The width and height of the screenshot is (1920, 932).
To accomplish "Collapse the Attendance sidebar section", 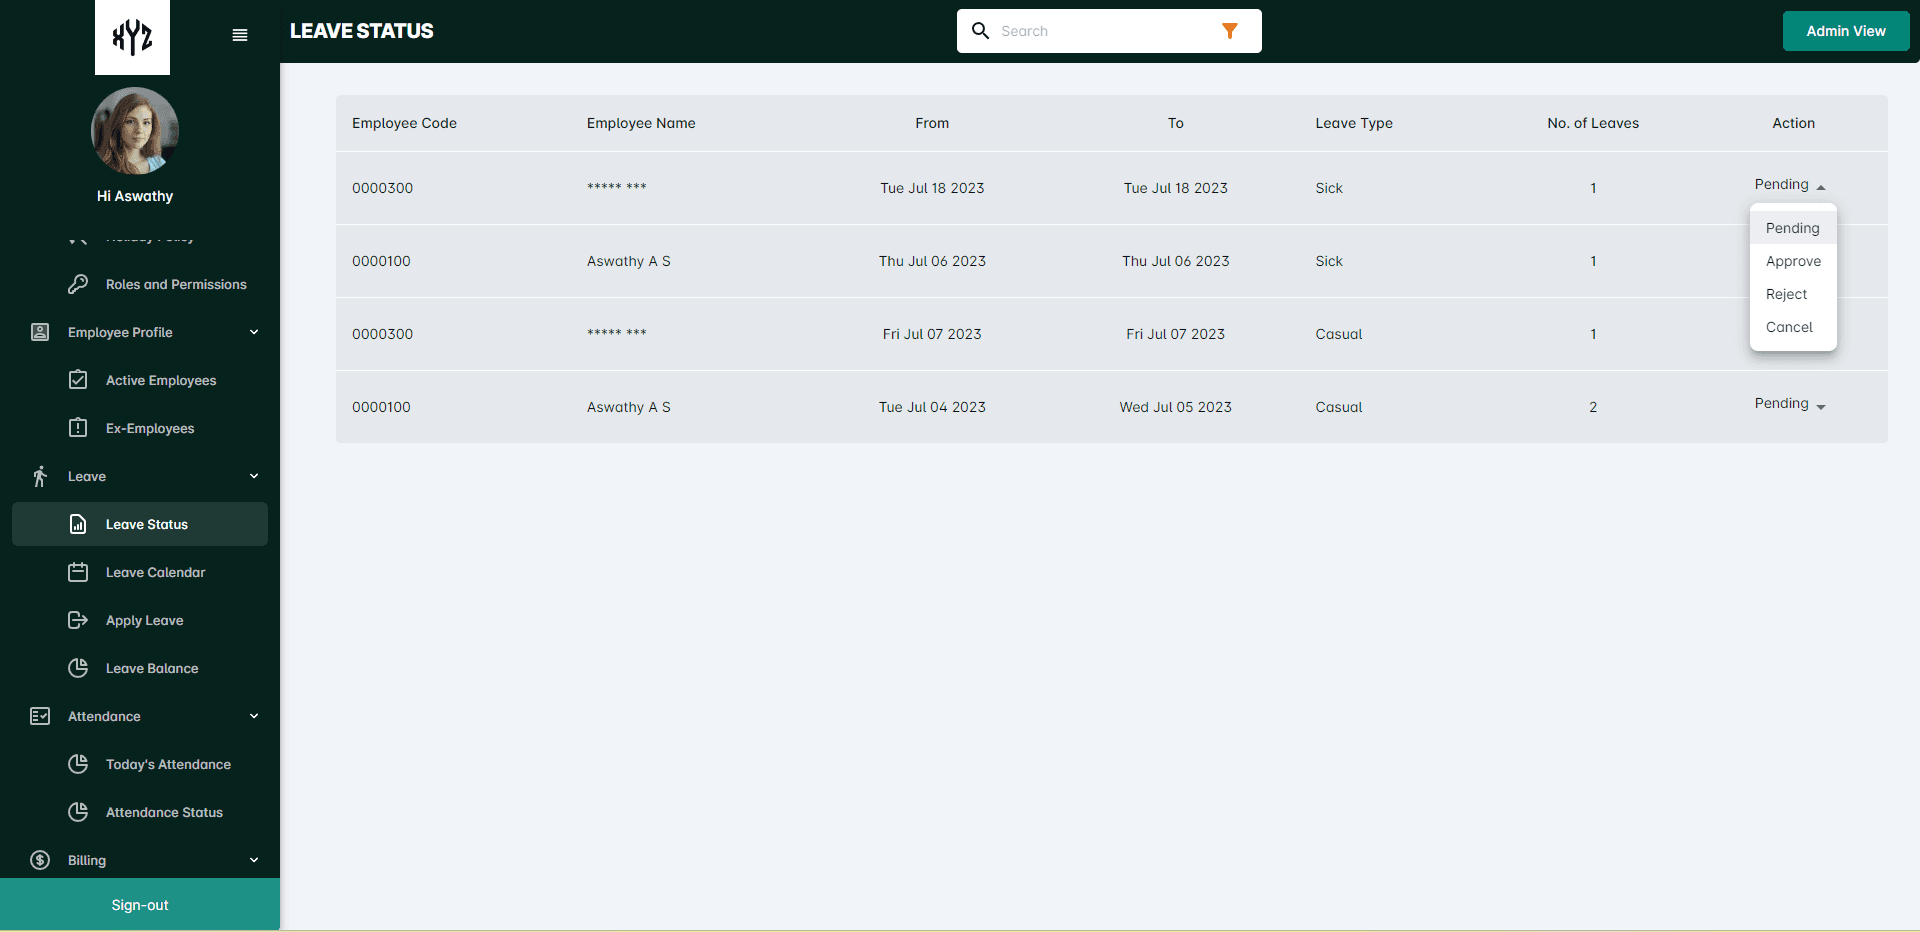I will 254,716.
